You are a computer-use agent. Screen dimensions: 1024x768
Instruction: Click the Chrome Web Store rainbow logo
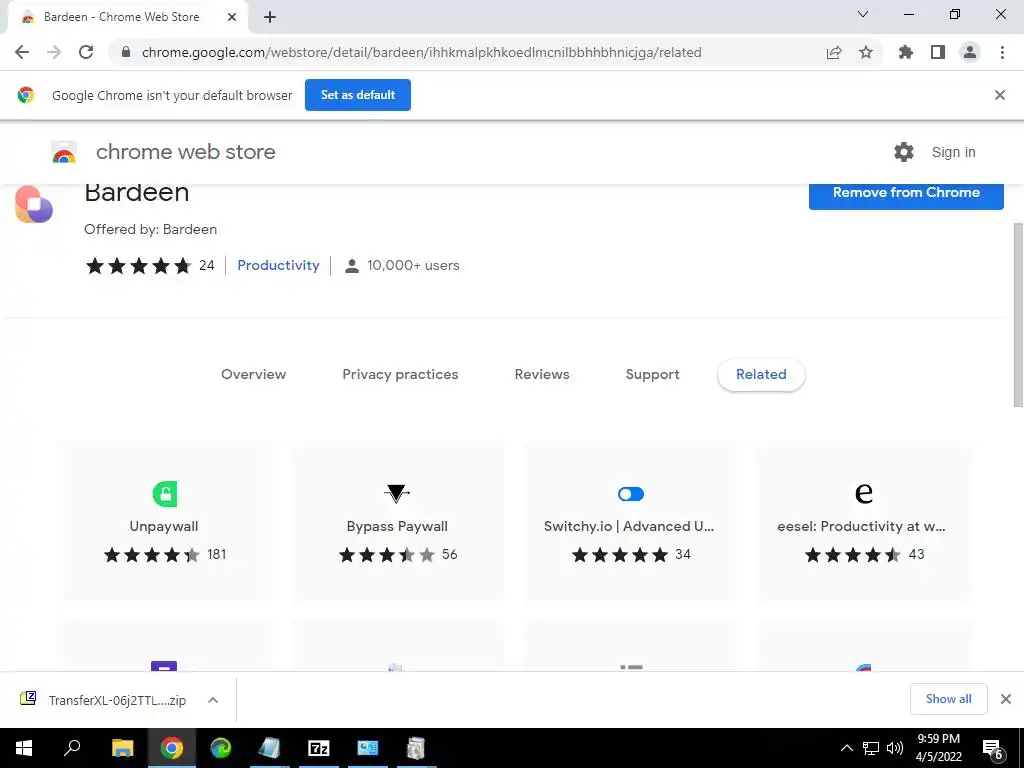(64, 152)
